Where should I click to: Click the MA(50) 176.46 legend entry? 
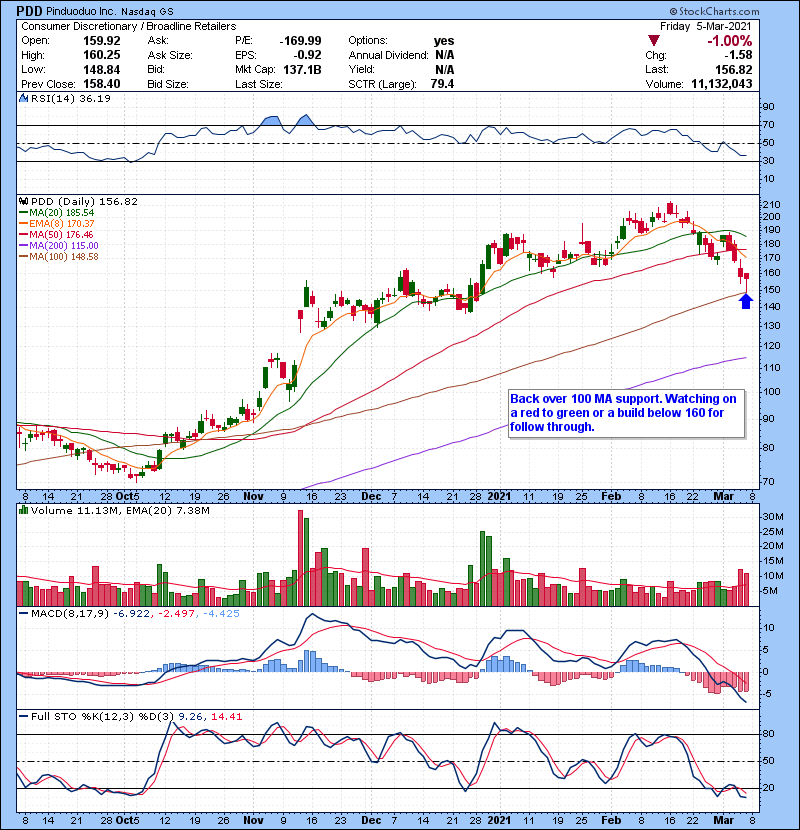[x=57, y=235]
